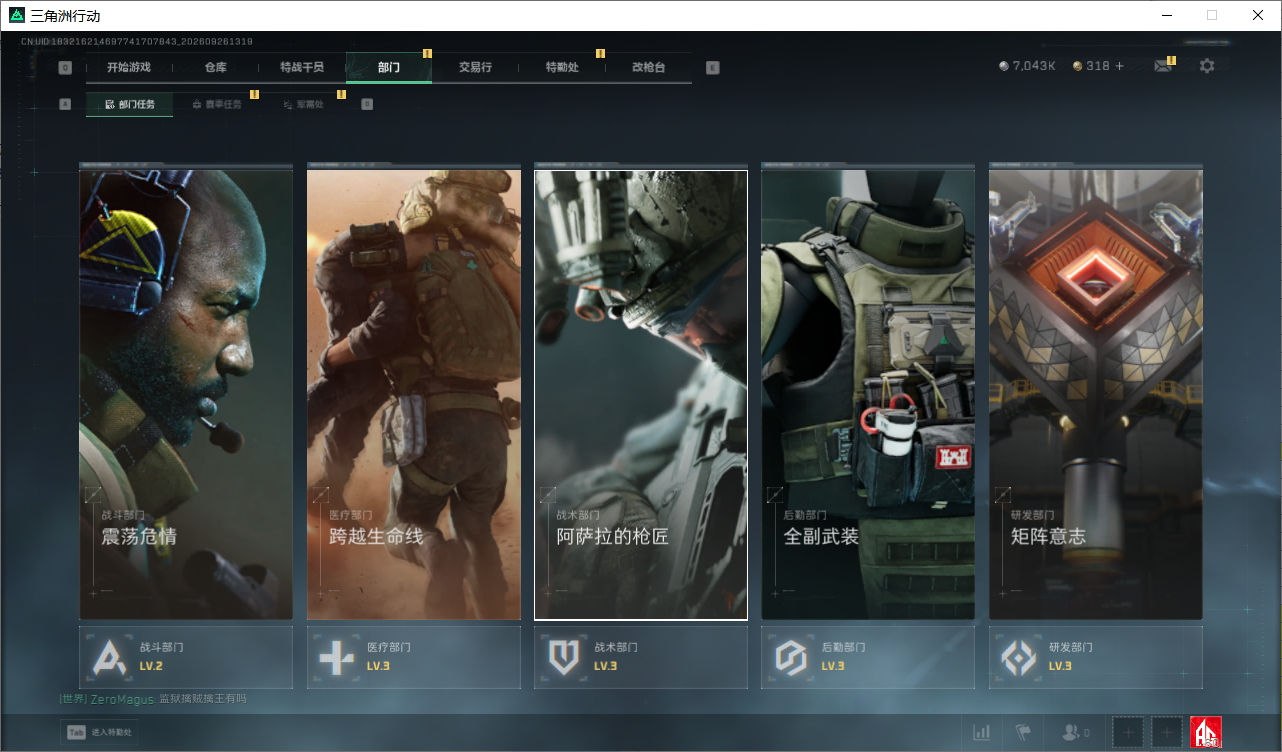Click the CN UID text at top left
Viewport: 1282px width, 752px height.
click(x=137, y=42)
